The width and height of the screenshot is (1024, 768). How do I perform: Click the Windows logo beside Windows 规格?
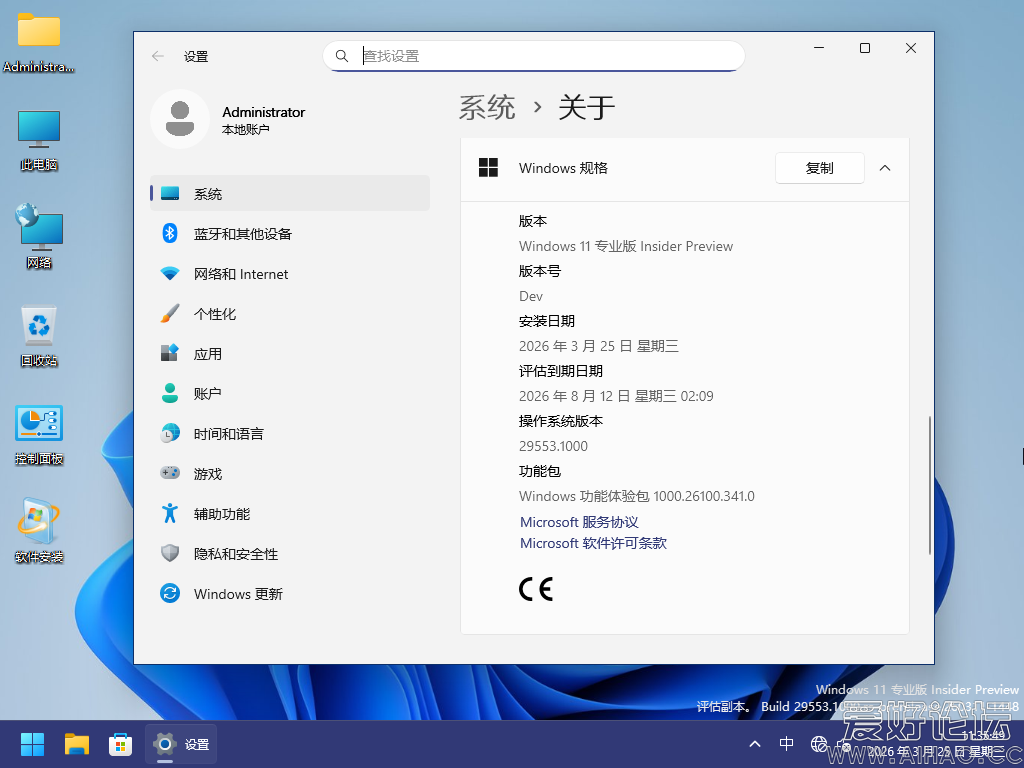488,168
